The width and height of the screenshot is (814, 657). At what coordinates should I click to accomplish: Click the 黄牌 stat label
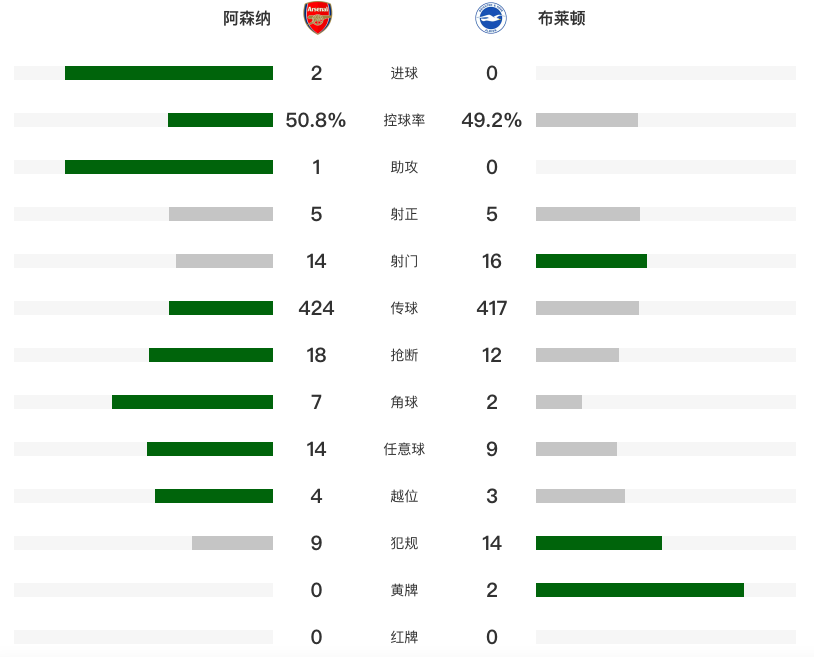[404, 590]
